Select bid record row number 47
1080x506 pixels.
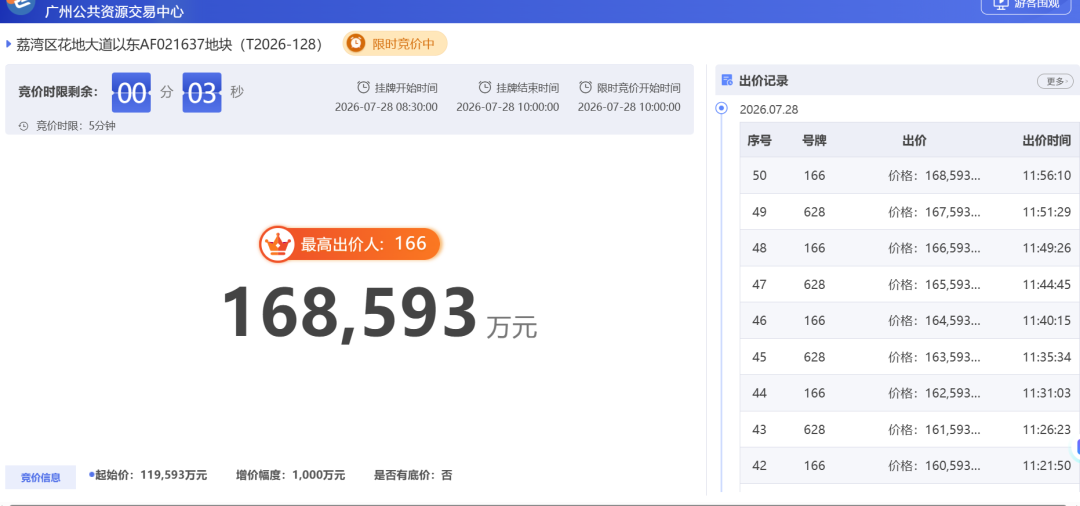tap(910, 284)
